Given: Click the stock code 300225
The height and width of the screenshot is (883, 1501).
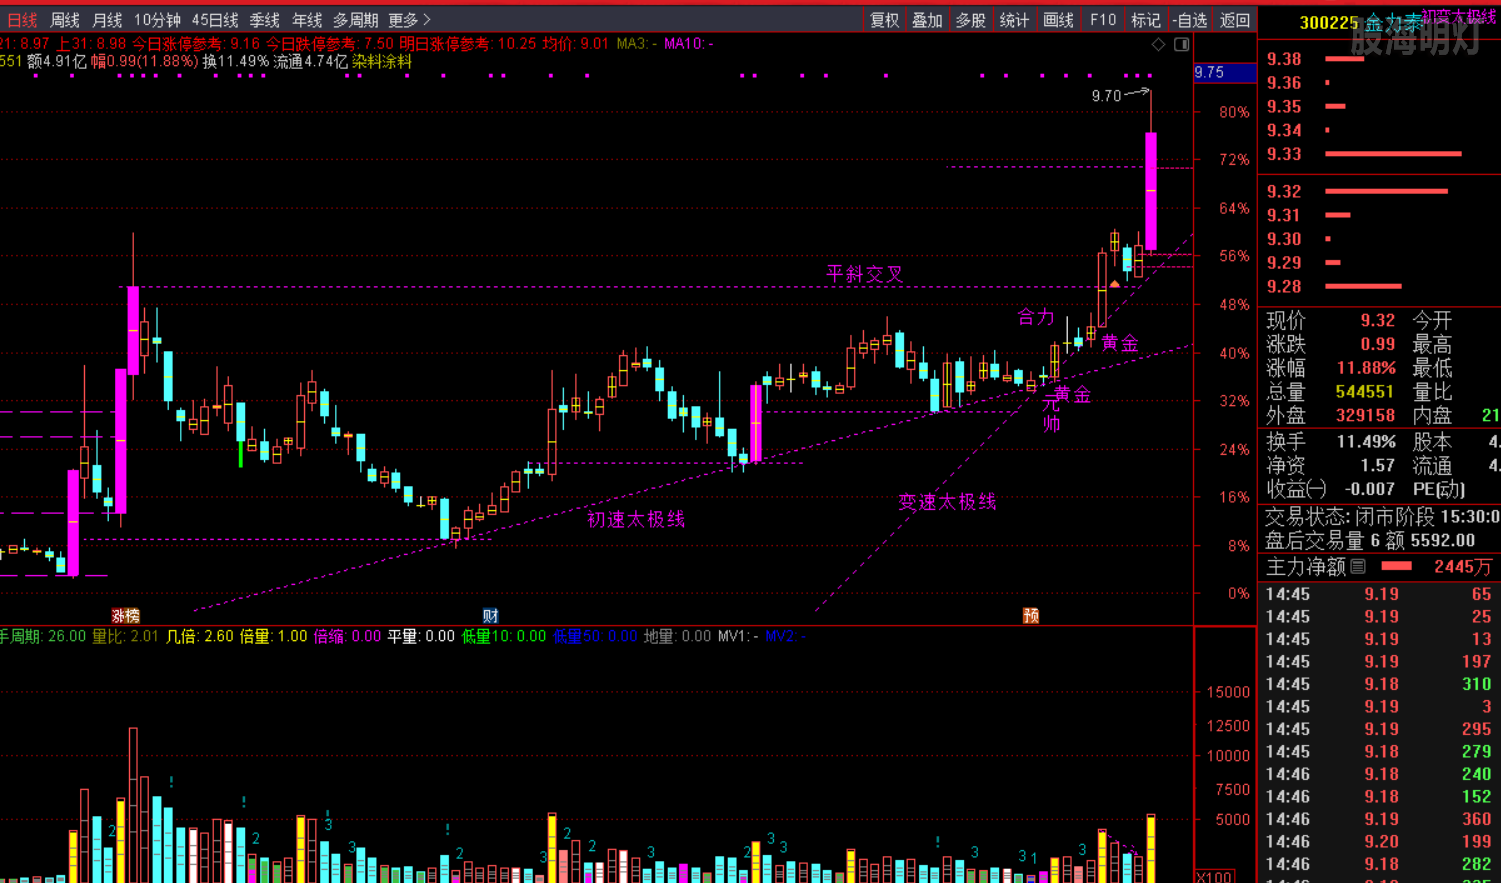Looking at the screenshot, I should coord(1329,23).
